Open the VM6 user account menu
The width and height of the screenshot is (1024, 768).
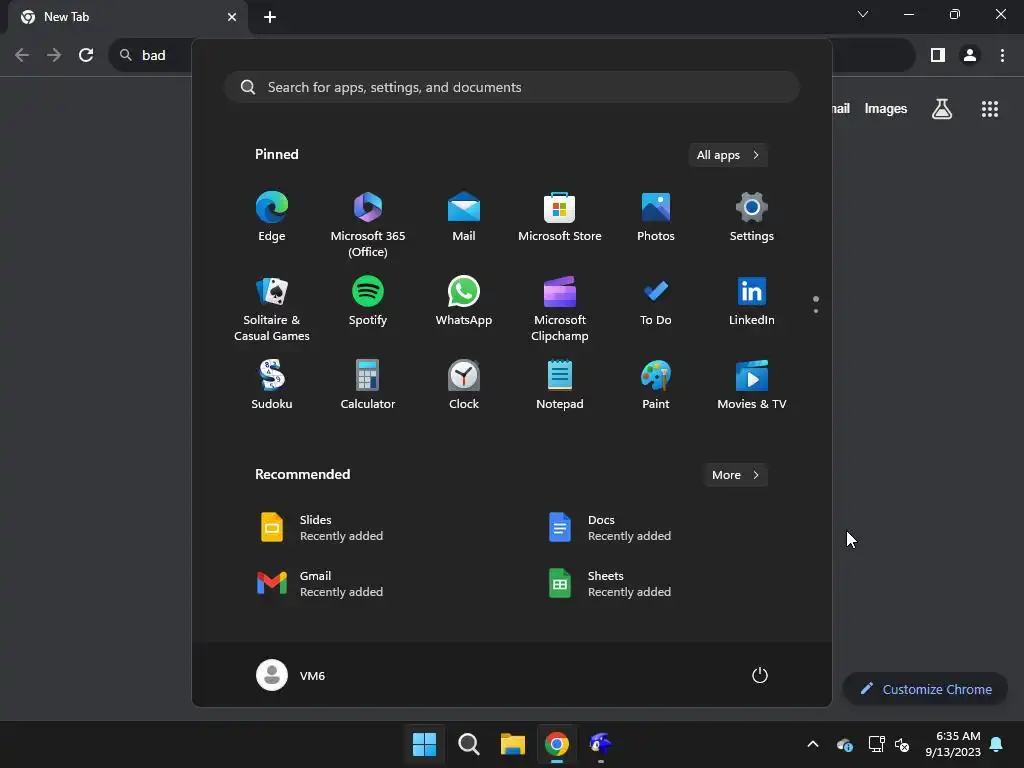click(291, 675)
